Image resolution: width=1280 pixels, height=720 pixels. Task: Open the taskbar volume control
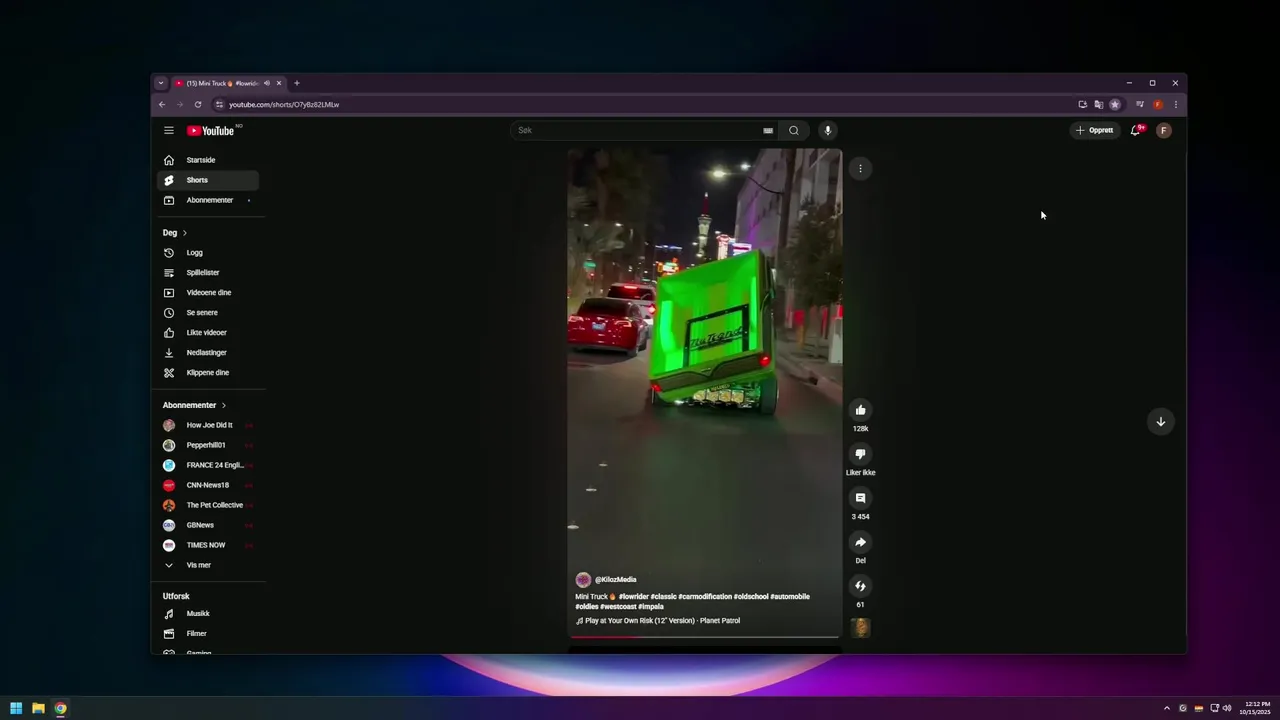[x=1227, y=708]
